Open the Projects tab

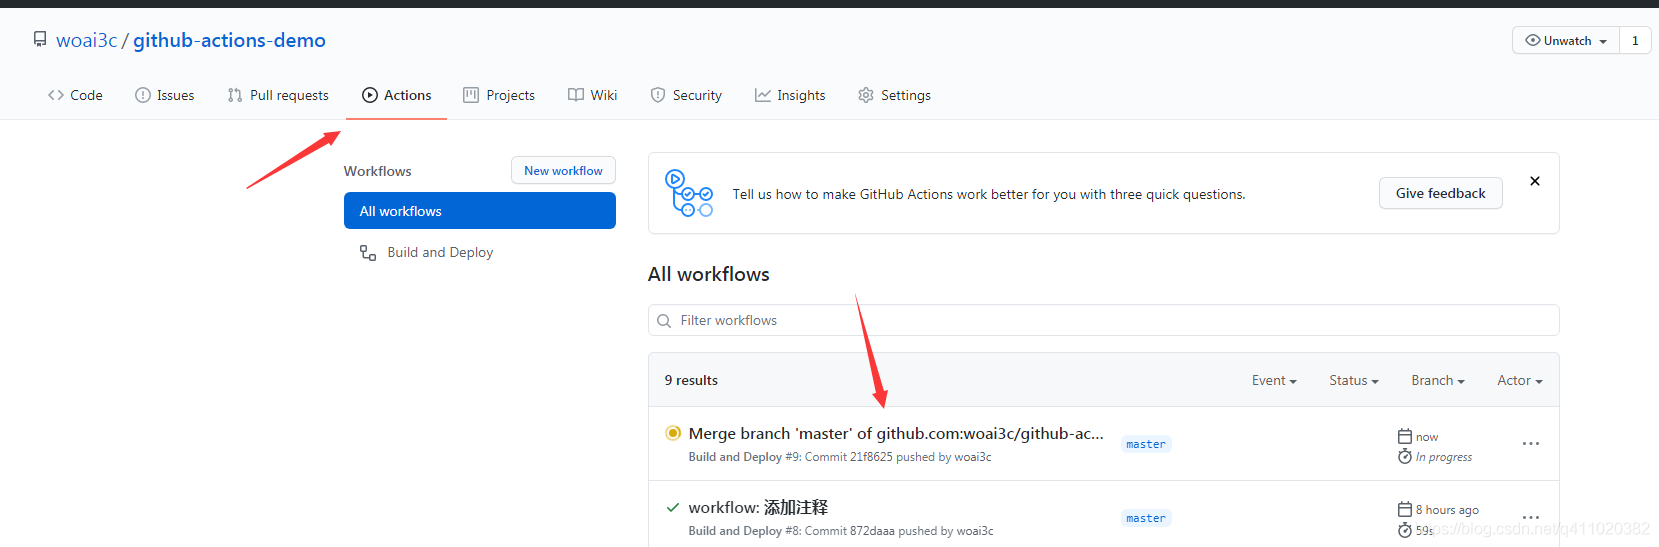(x=499, y=95)
